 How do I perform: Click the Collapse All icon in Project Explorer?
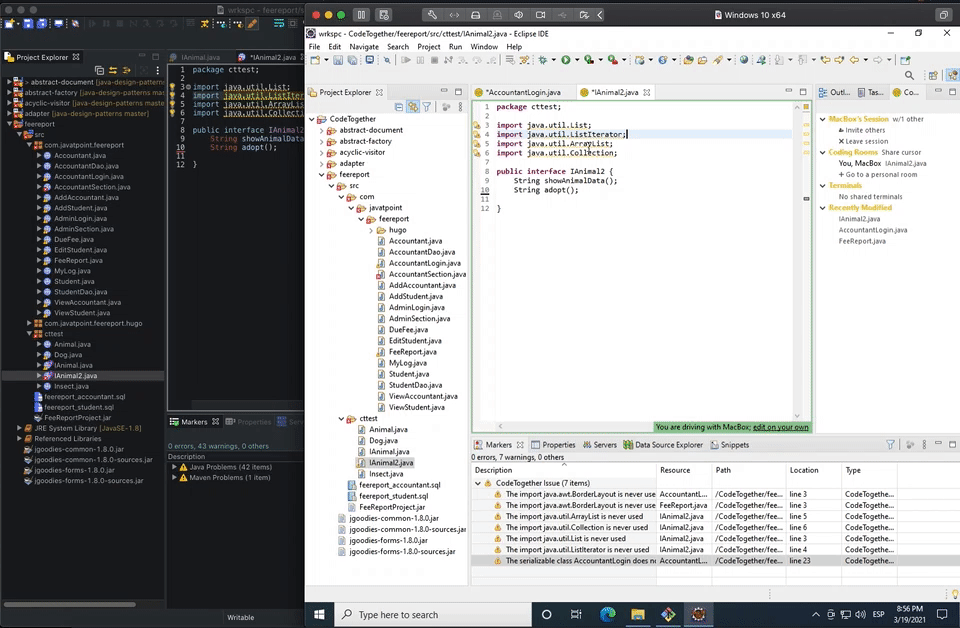click(x=400, y=107)
